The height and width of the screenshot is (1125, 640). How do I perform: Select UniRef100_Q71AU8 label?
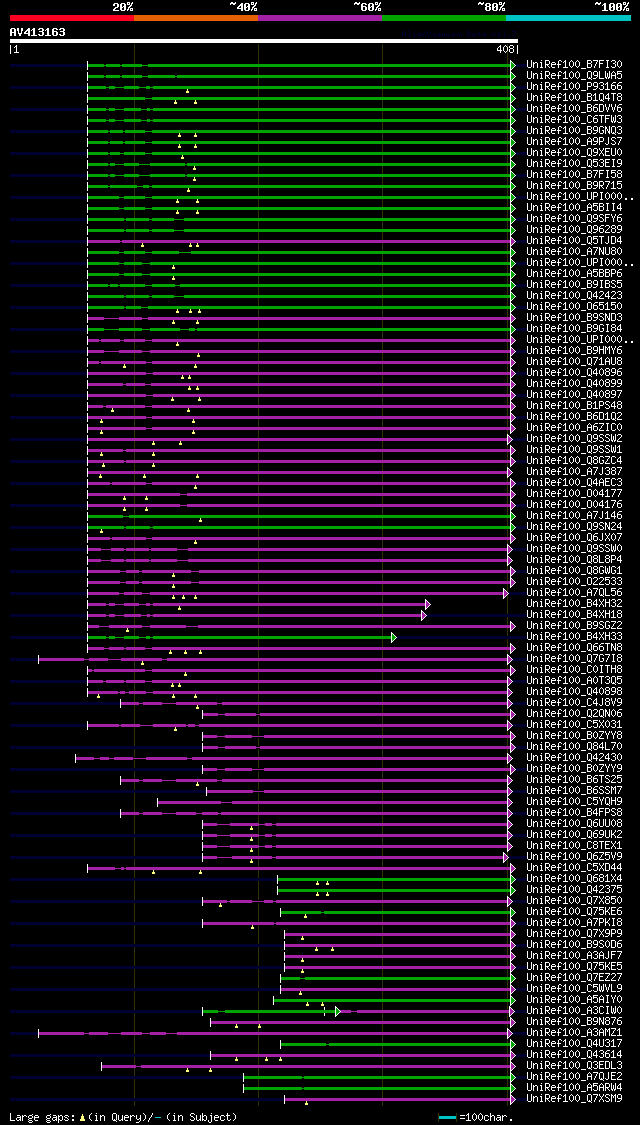point(574,362)
